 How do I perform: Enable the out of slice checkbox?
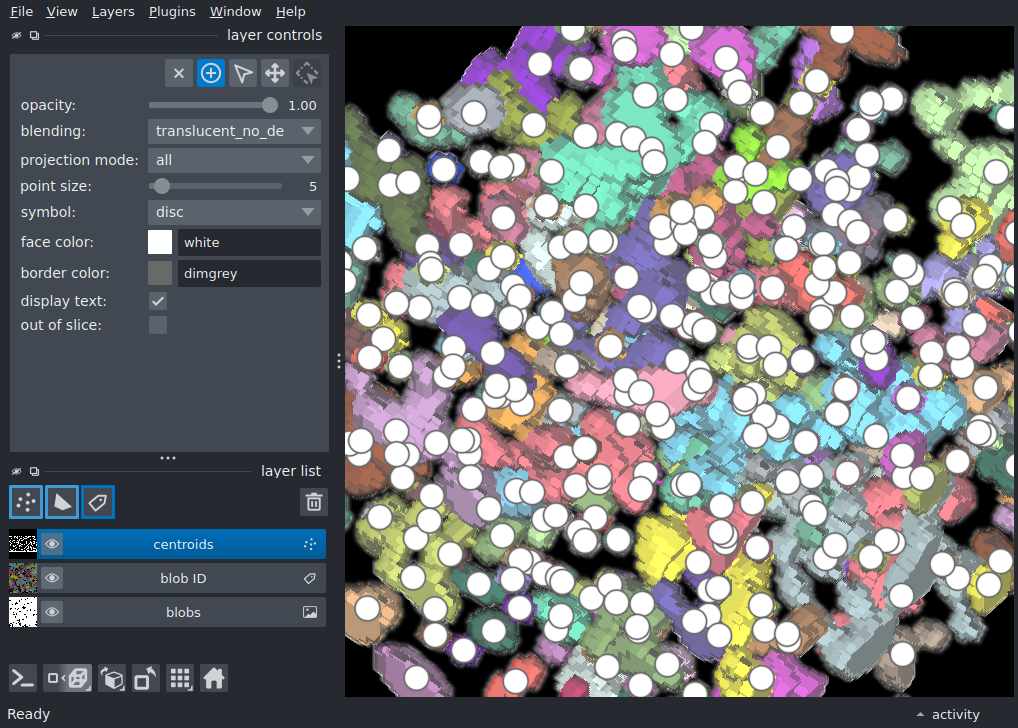(x=158, y=325)
